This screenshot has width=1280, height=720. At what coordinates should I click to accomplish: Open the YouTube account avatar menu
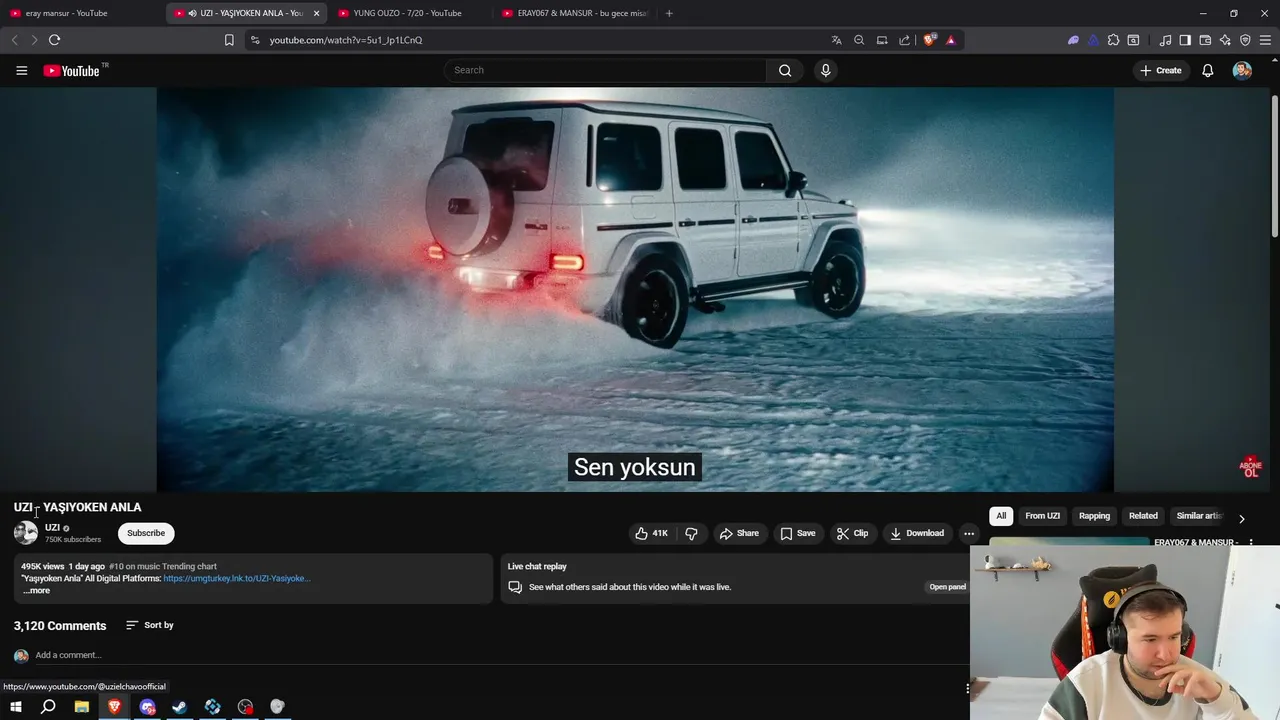click(x=1242, y=70)
